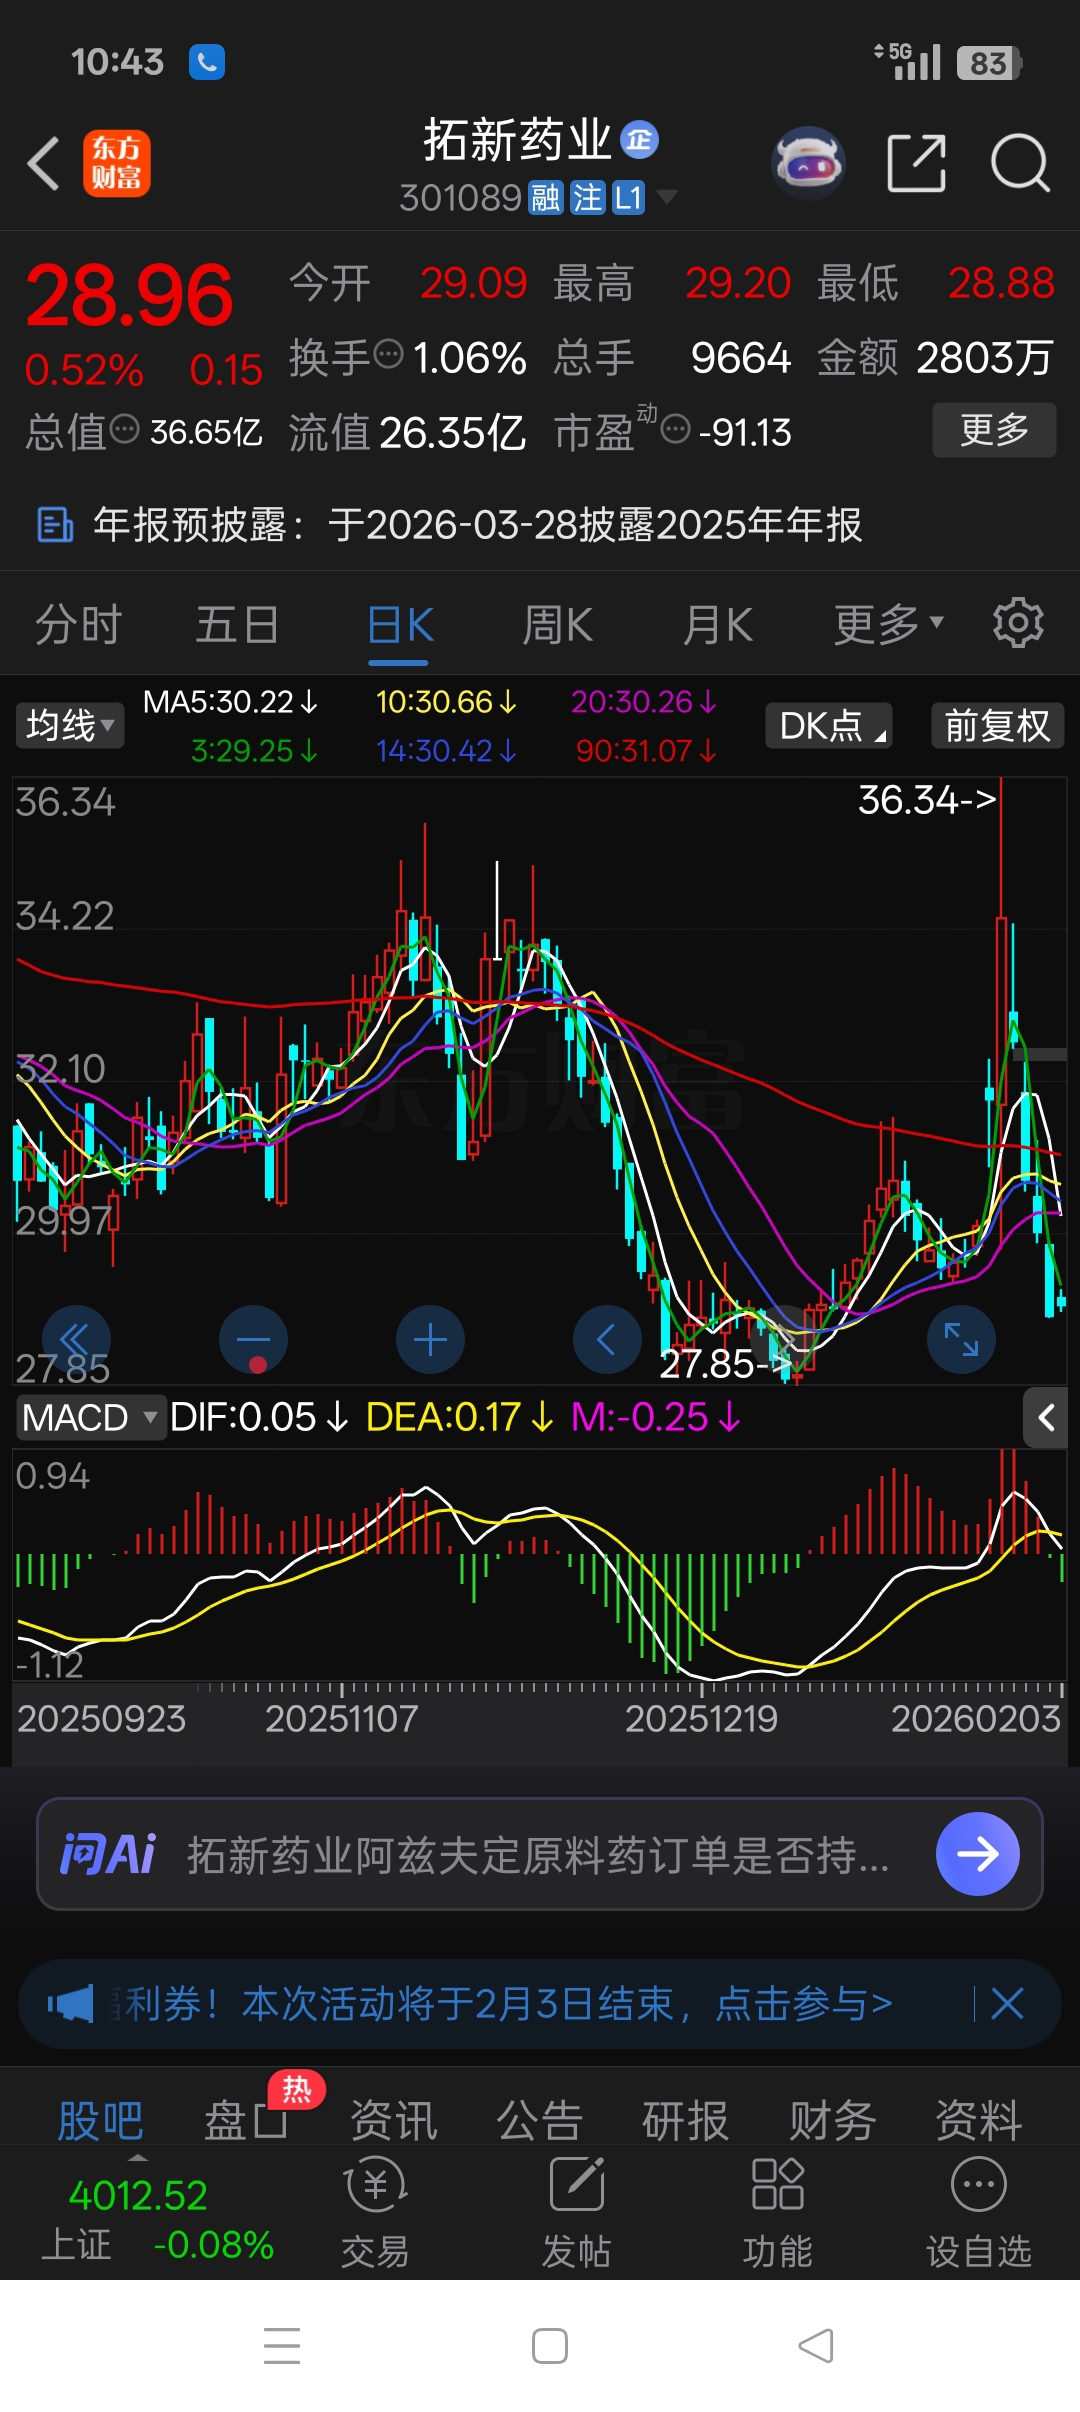The height and width of the screenshot is (2412, 1080).
Task: Submit the 问AI query arrow button
Action: tap(977, 1854)
